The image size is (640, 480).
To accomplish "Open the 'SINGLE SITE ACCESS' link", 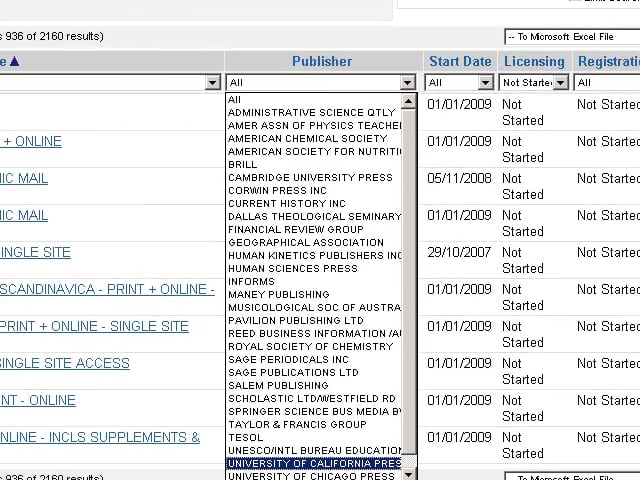I will pos(64,364).
